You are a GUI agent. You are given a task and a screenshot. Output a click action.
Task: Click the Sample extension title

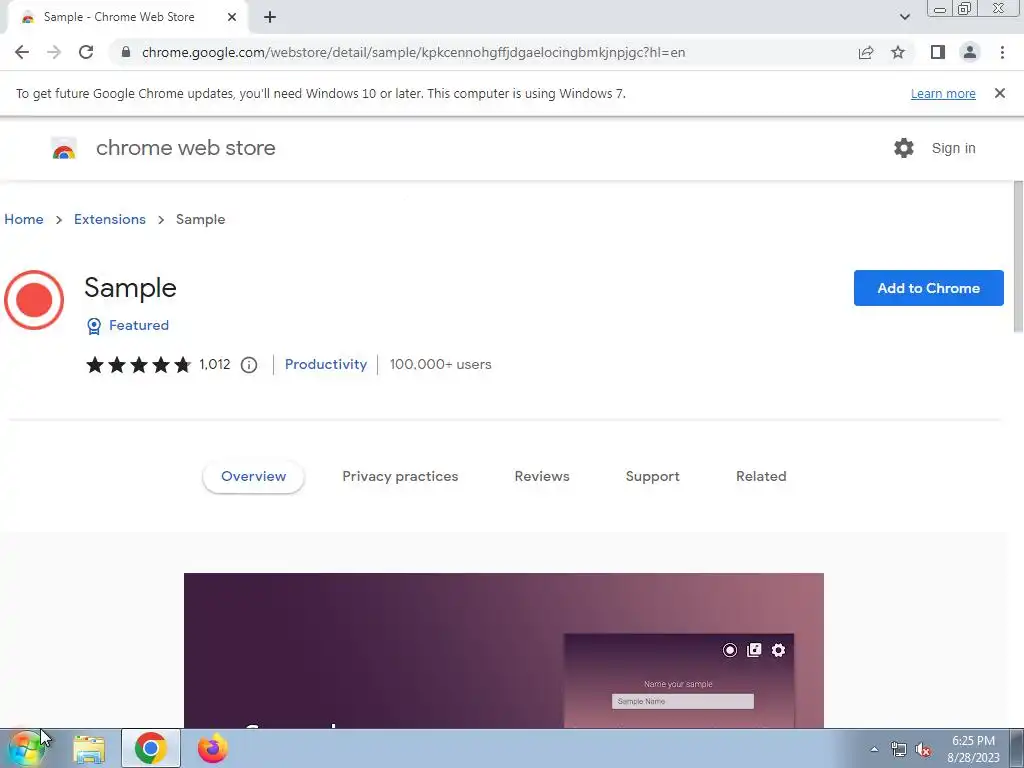131,288
